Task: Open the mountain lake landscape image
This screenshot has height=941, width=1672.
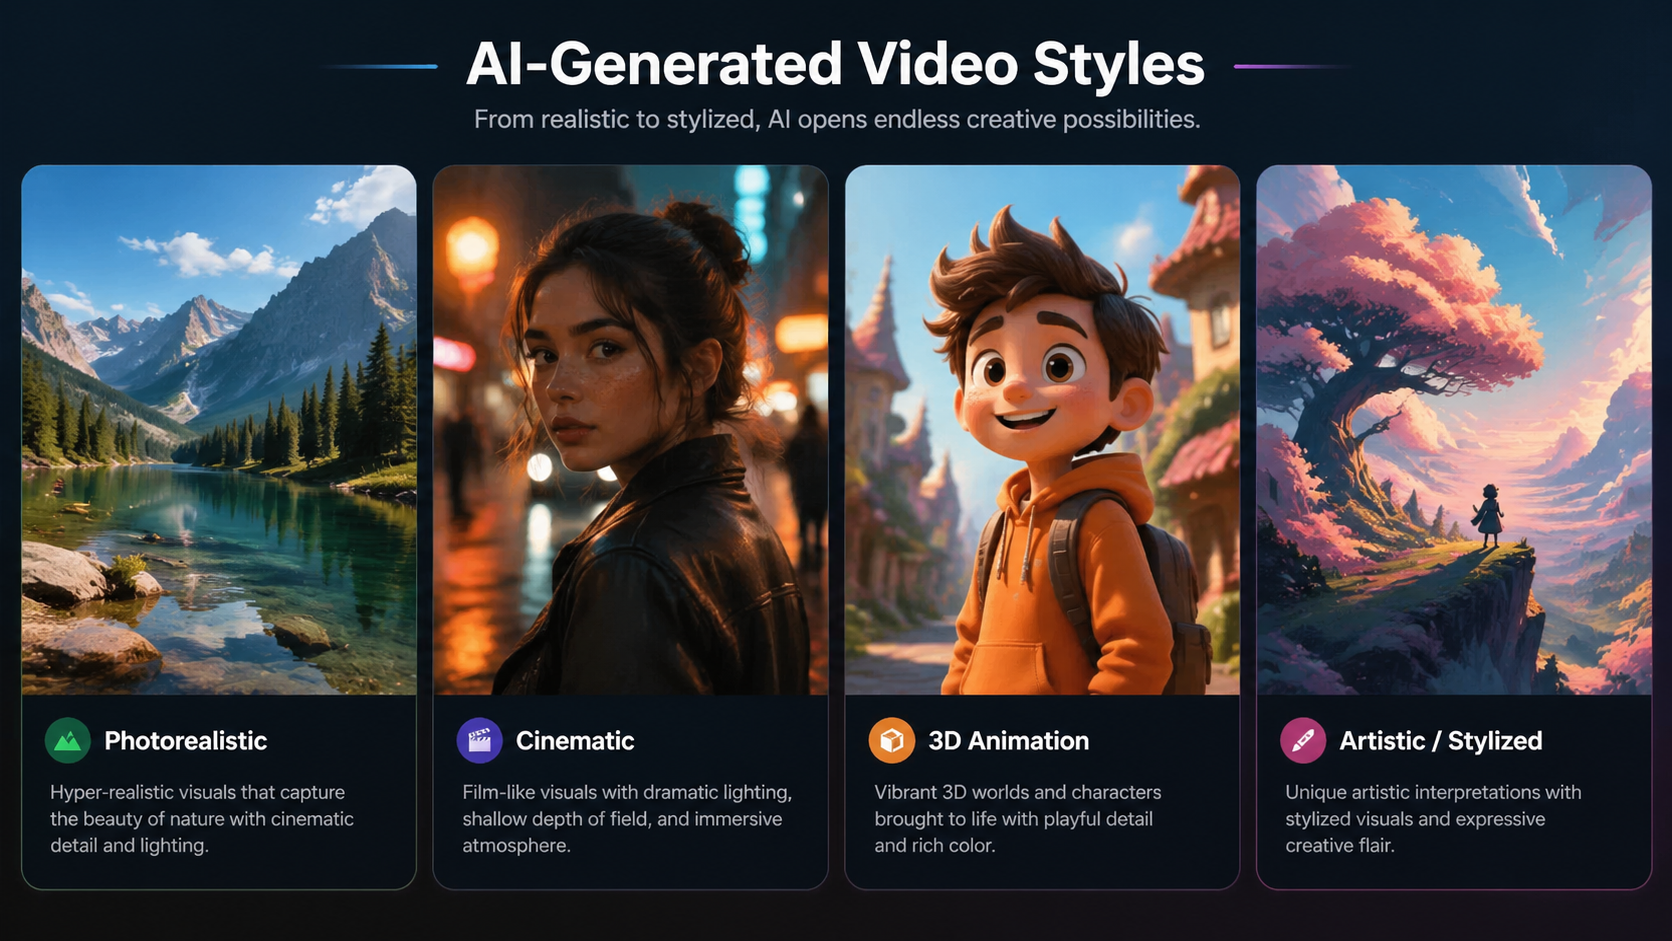Action: tap(219, 430)
